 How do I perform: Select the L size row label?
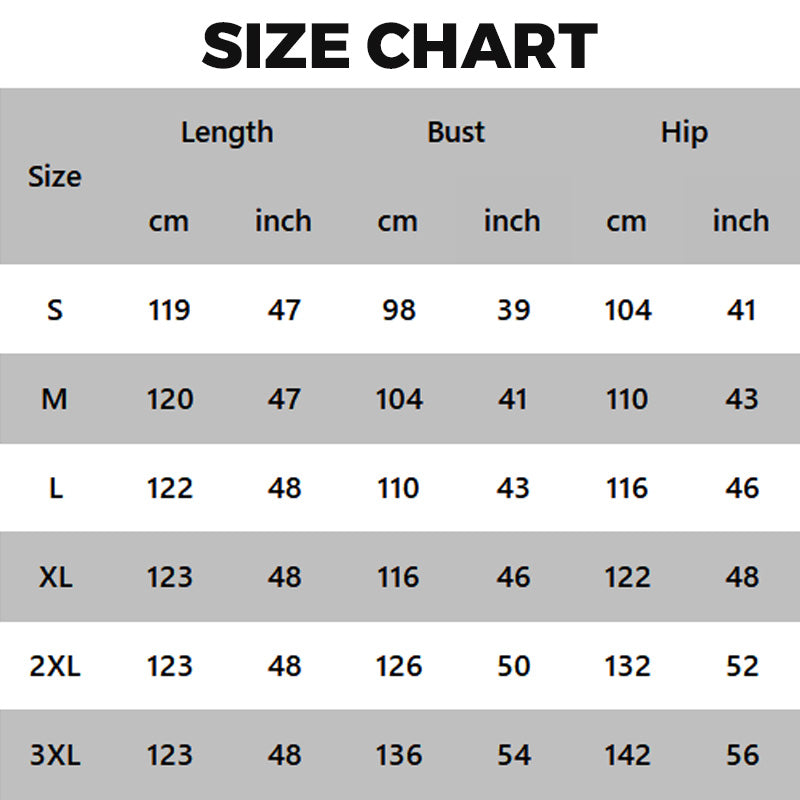55,488
